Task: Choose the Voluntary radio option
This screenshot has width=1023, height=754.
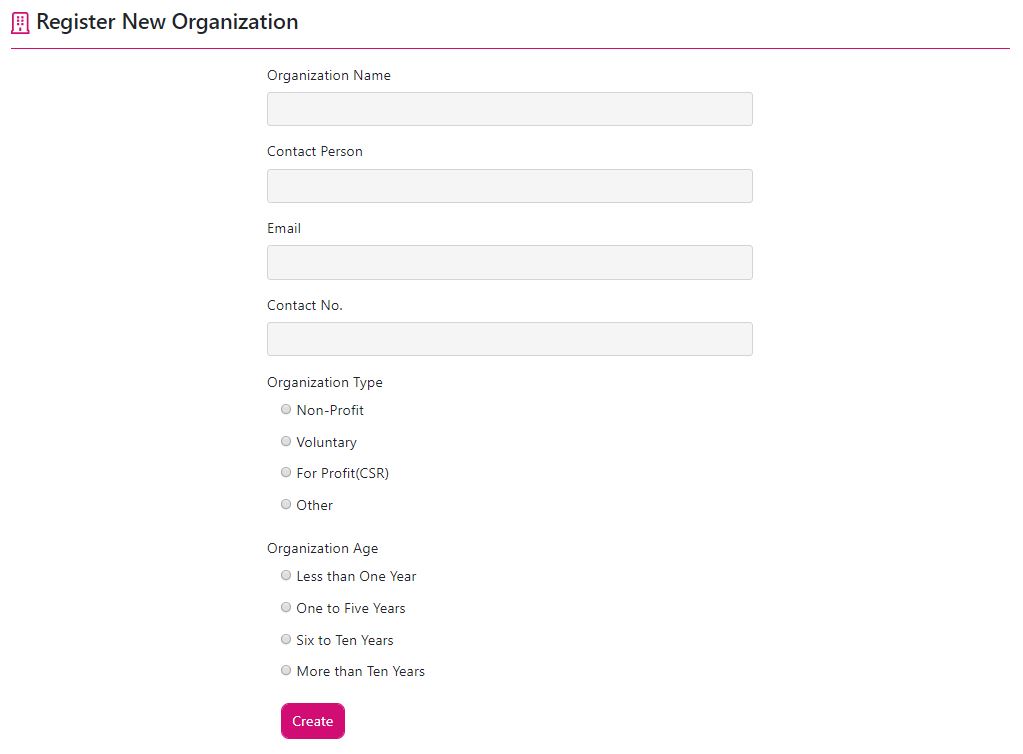Action: pyautogui.click(x=286, y=441)
